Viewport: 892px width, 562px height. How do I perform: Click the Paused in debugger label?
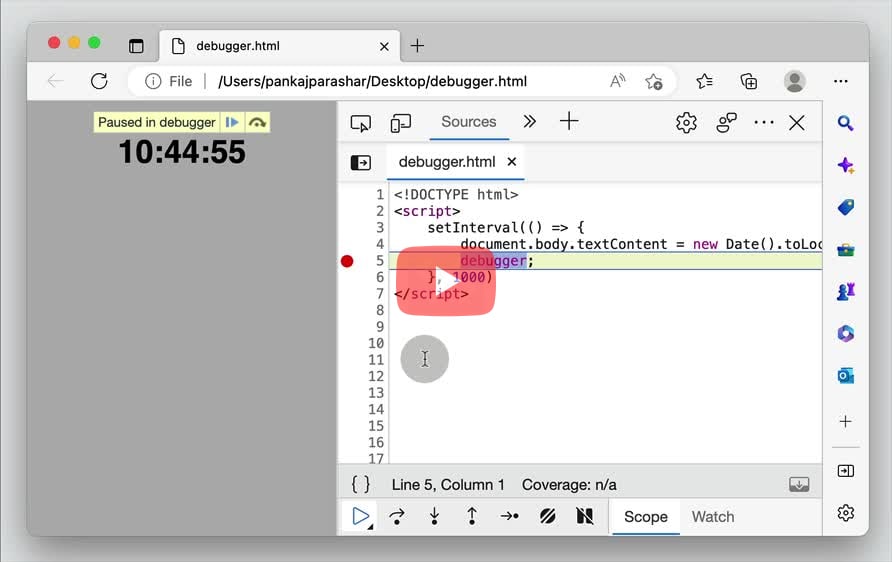pos(156,122)
